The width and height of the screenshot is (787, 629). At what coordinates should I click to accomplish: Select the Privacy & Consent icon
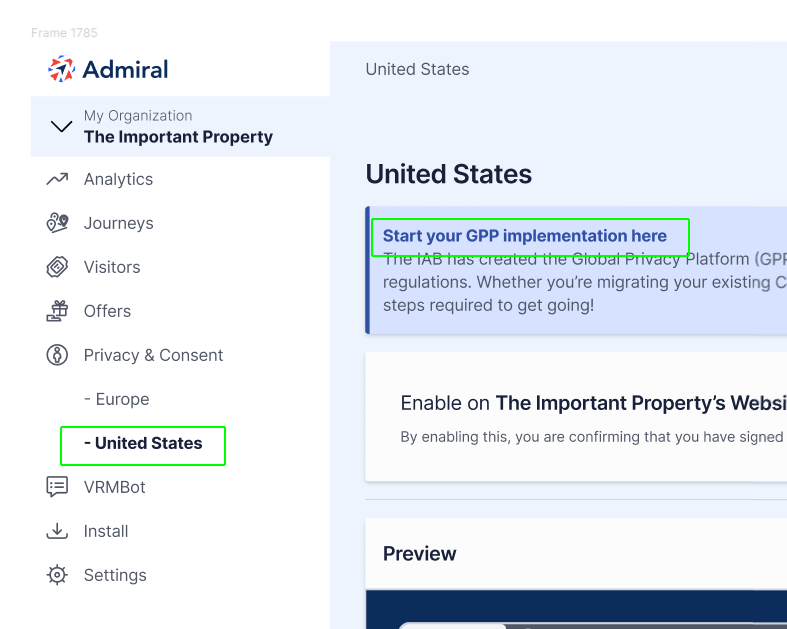point(57,355)
